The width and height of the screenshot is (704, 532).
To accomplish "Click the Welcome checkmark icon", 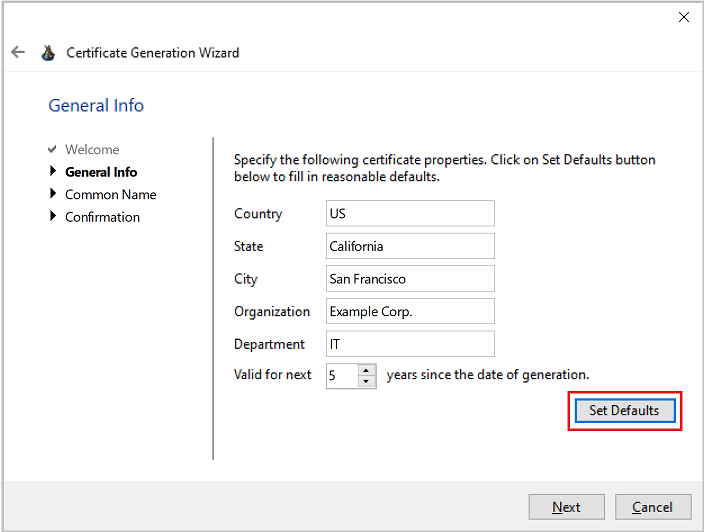I will [x=52, y=149].
